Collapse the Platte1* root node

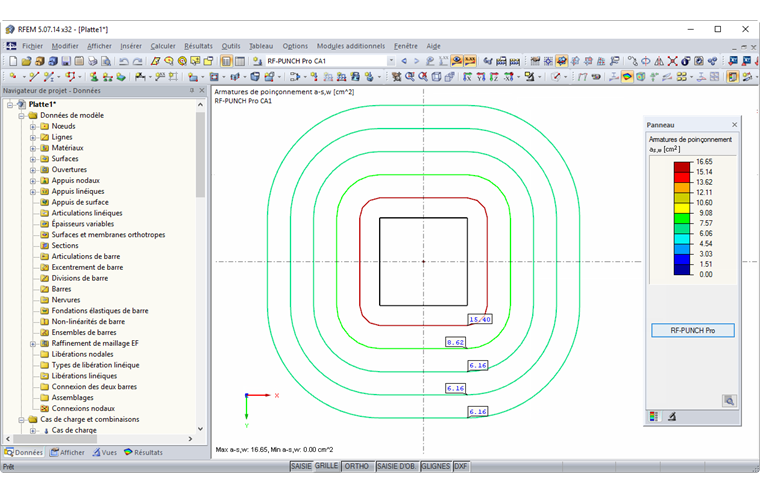click(10, 105)
